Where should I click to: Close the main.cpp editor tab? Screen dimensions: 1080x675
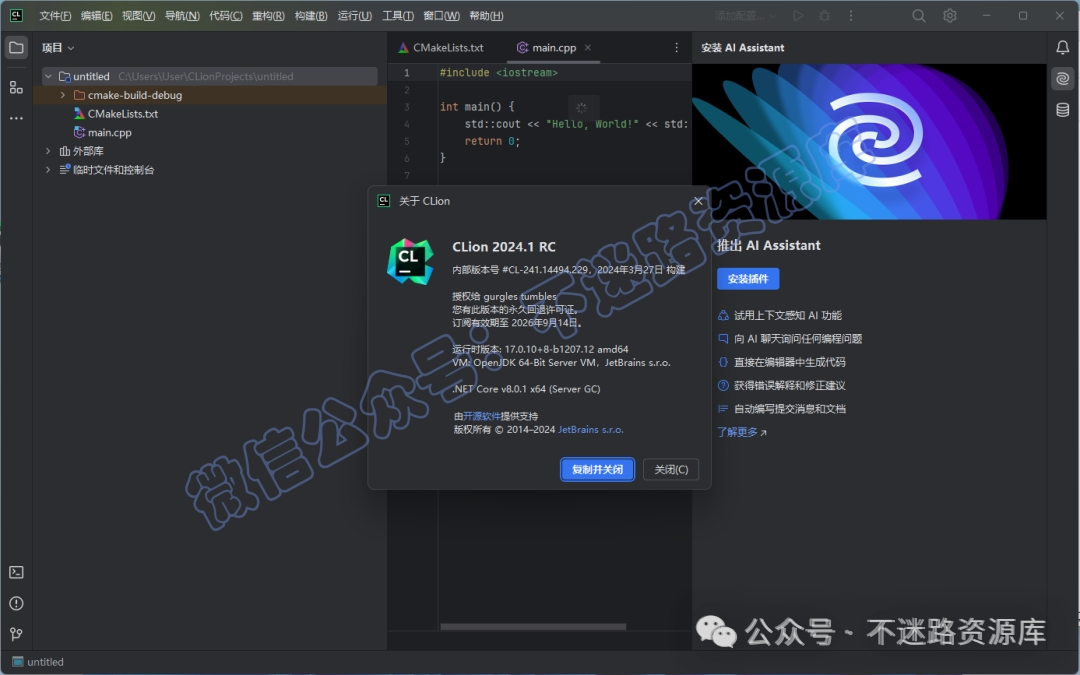click(588, 48)
